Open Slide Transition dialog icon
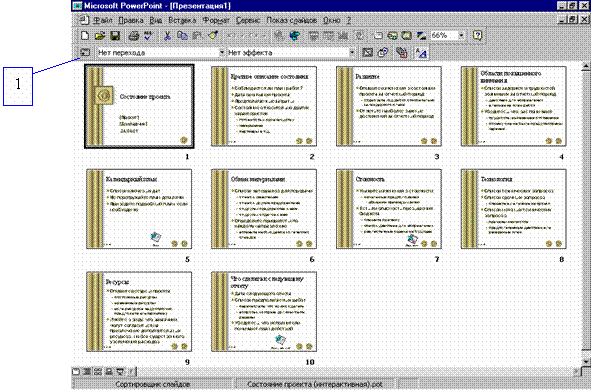The width and height of the screenshot is (591, 390). pos(85,52)
